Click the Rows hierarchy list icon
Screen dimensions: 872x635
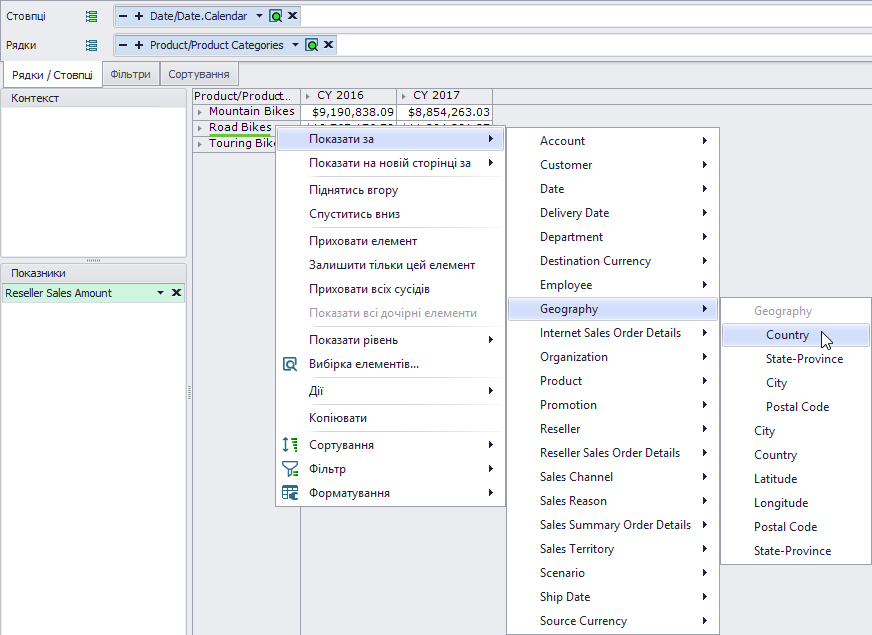[x=91, y=45]
